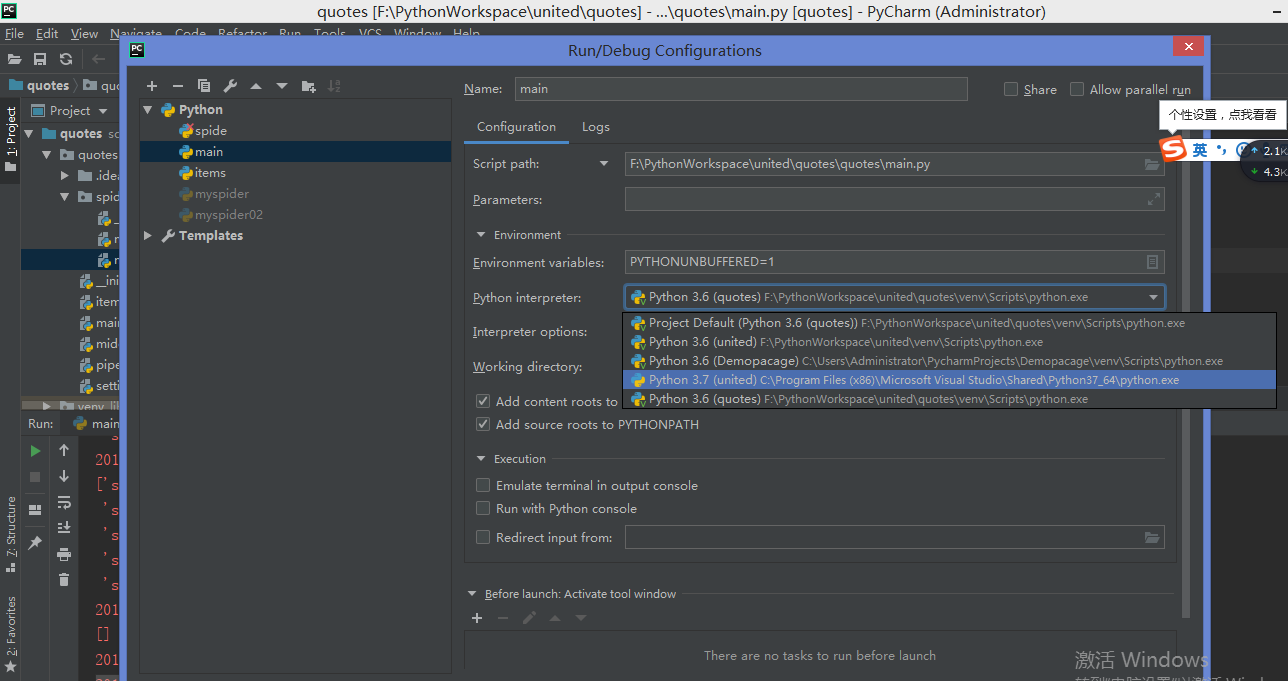The height and width of the screenshot is (681, 1288).
Task: Click the Save All icon in main toolbar
Action: [x=40, y=59]
